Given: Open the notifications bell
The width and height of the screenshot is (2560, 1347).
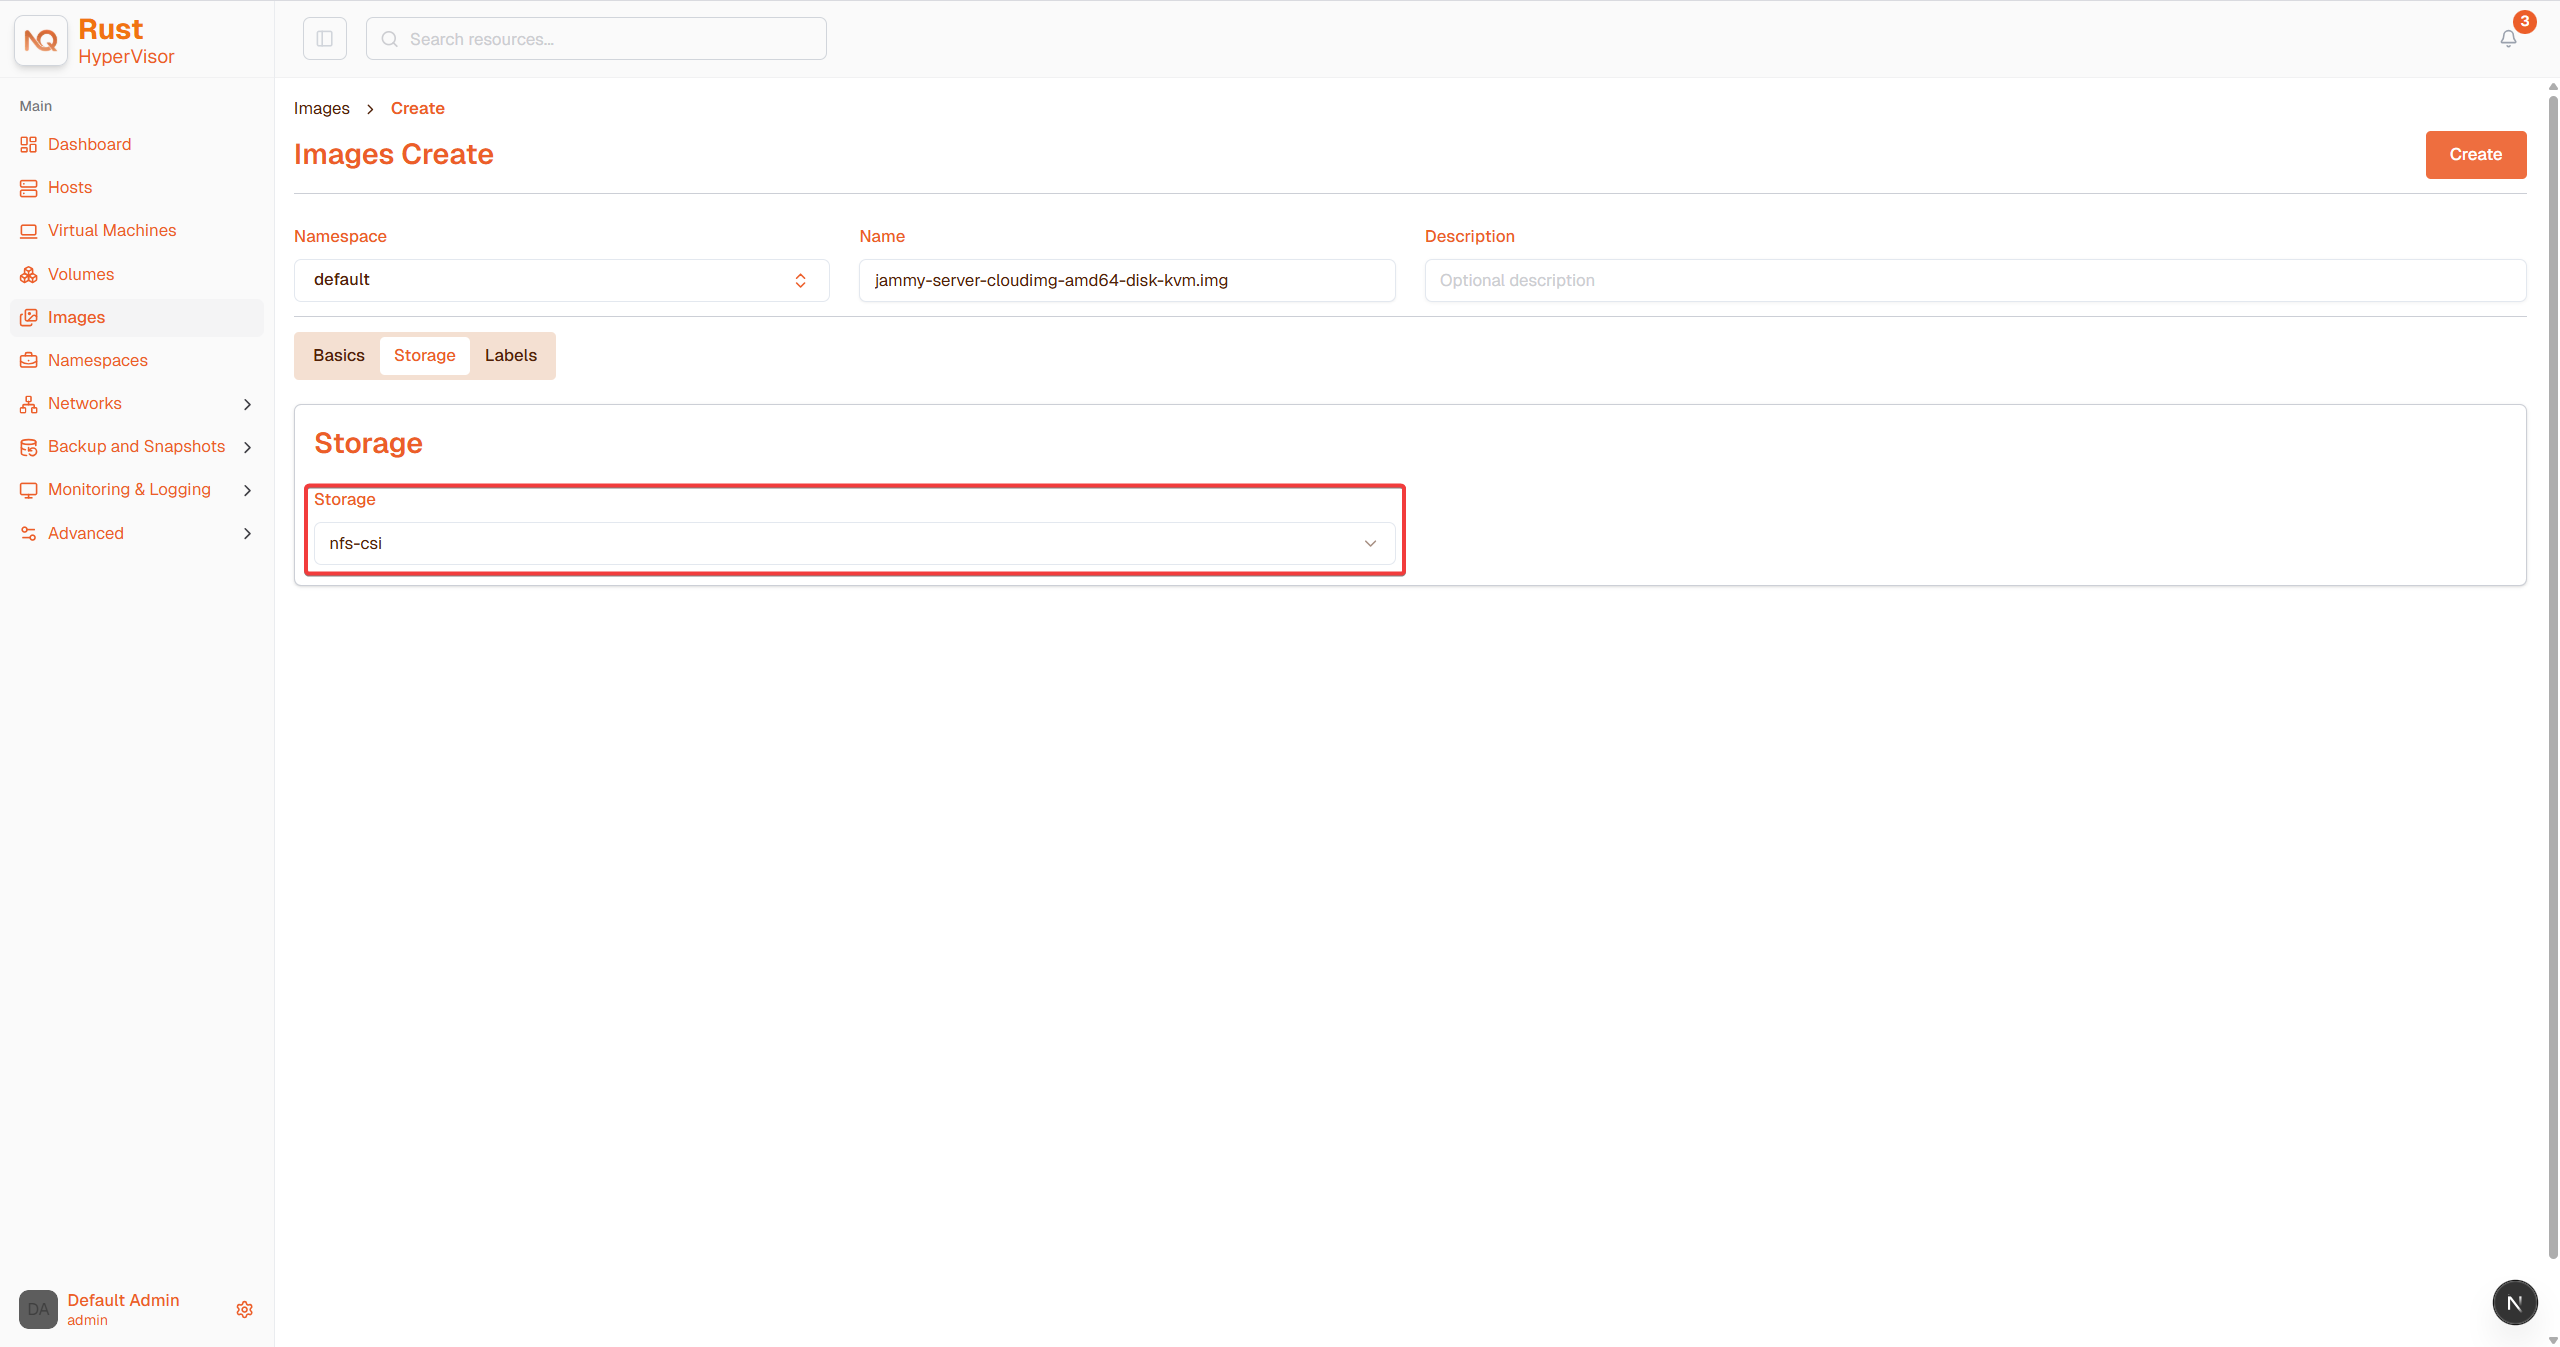Looking at the screenshot, I should tap(2508, 39).
